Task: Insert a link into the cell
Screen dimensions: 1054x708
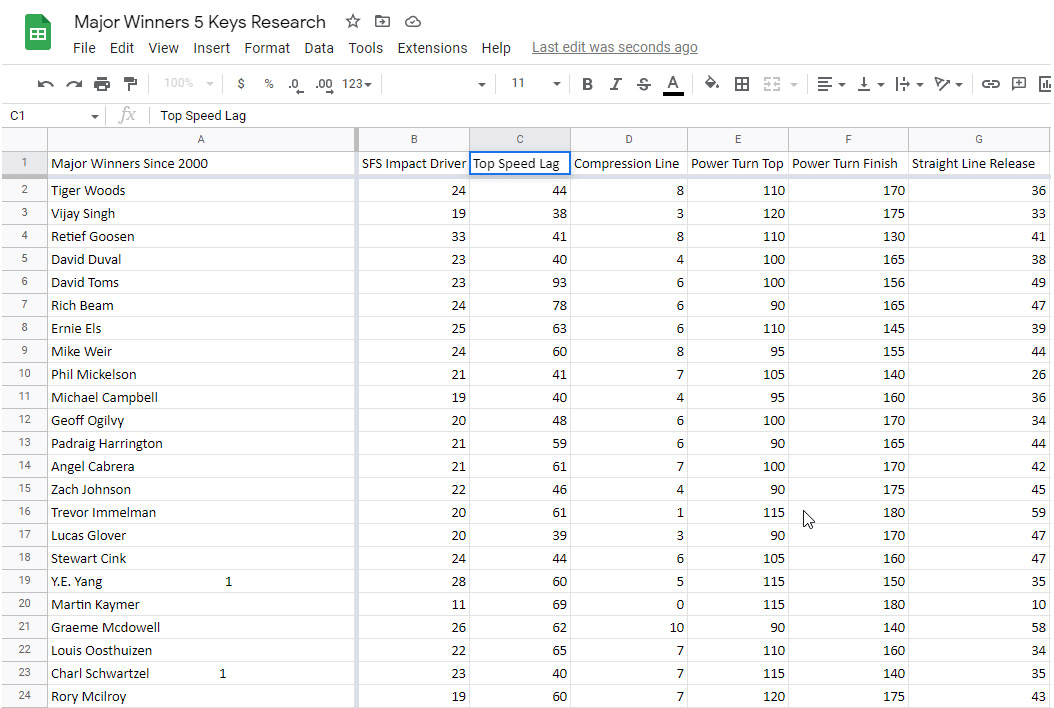Action: pyautogui.click(x=989, y=84)
